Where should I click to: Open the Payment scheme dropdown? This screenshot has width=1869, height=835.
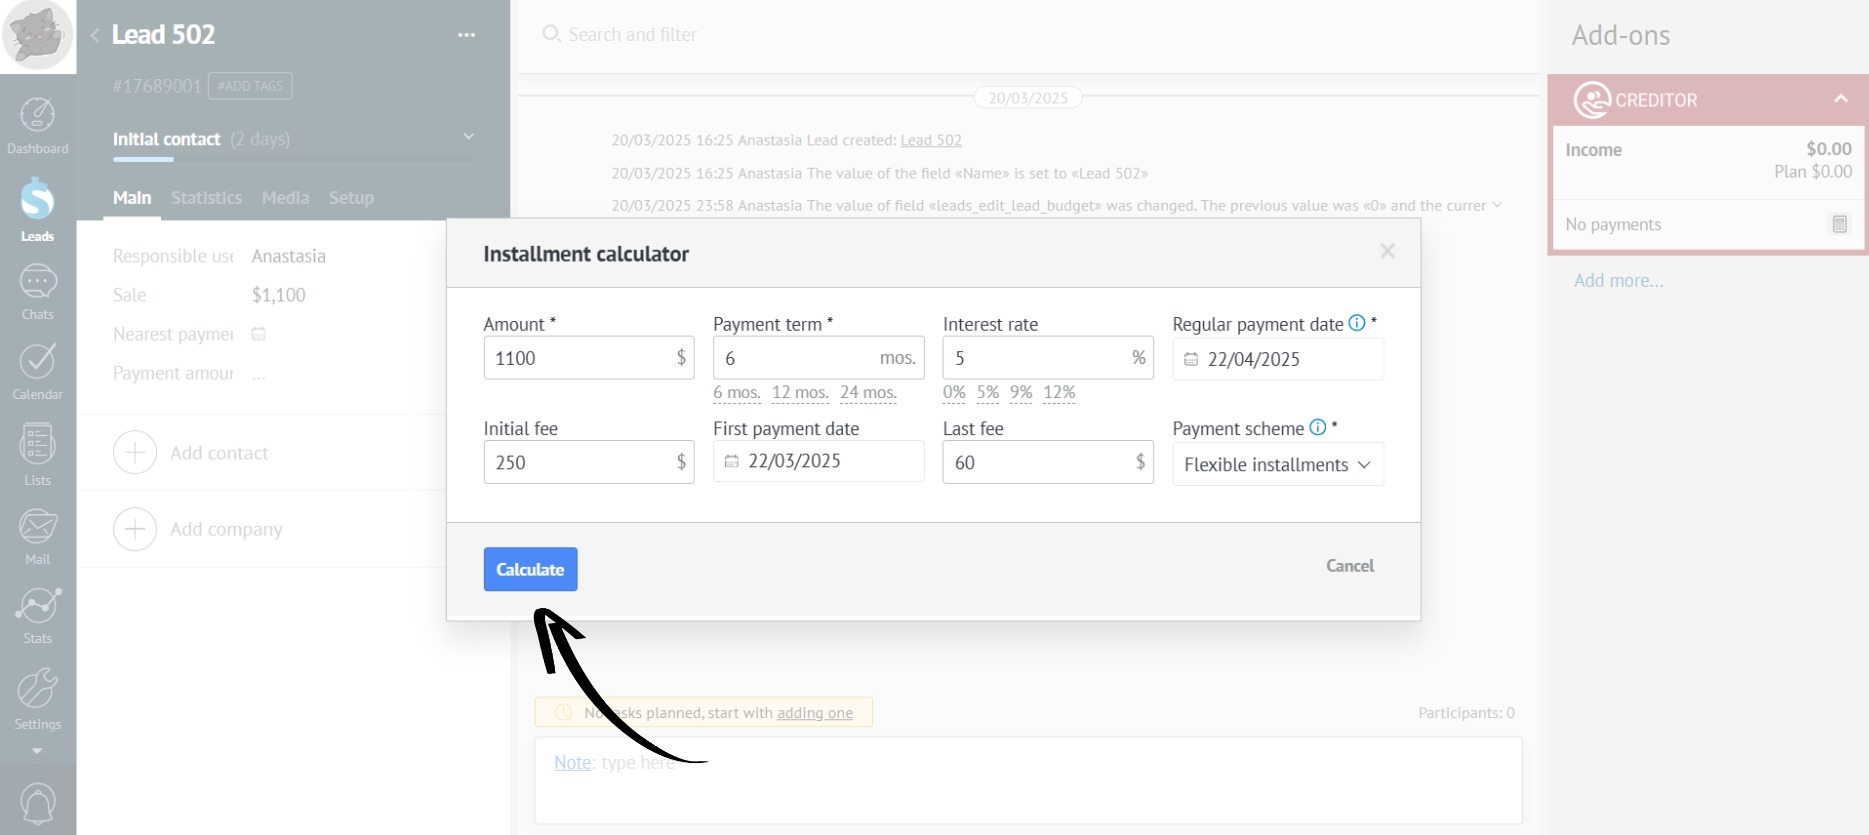[1277, 464]
